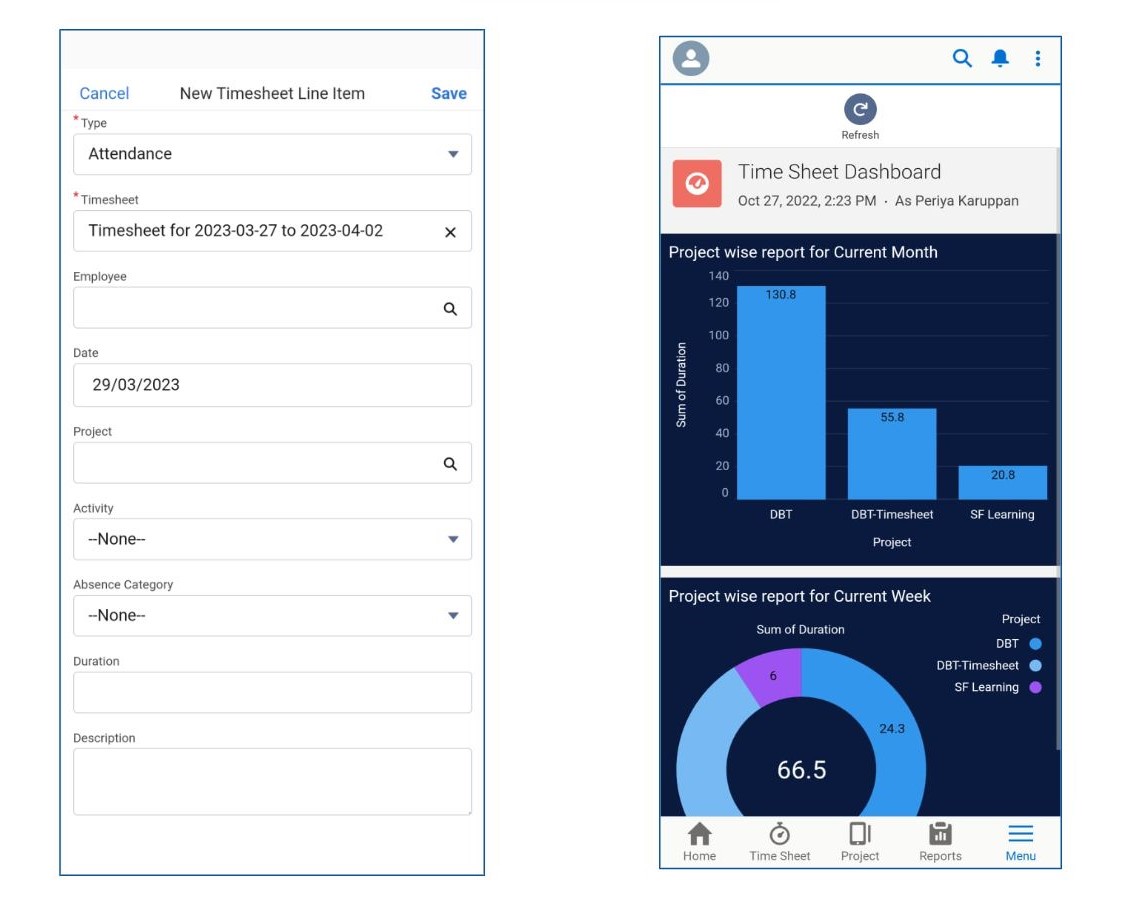The width and height of the screenshot is (1122, 900).
Task: Open the Time Sheet tab
Action: [x=779, y=842]
